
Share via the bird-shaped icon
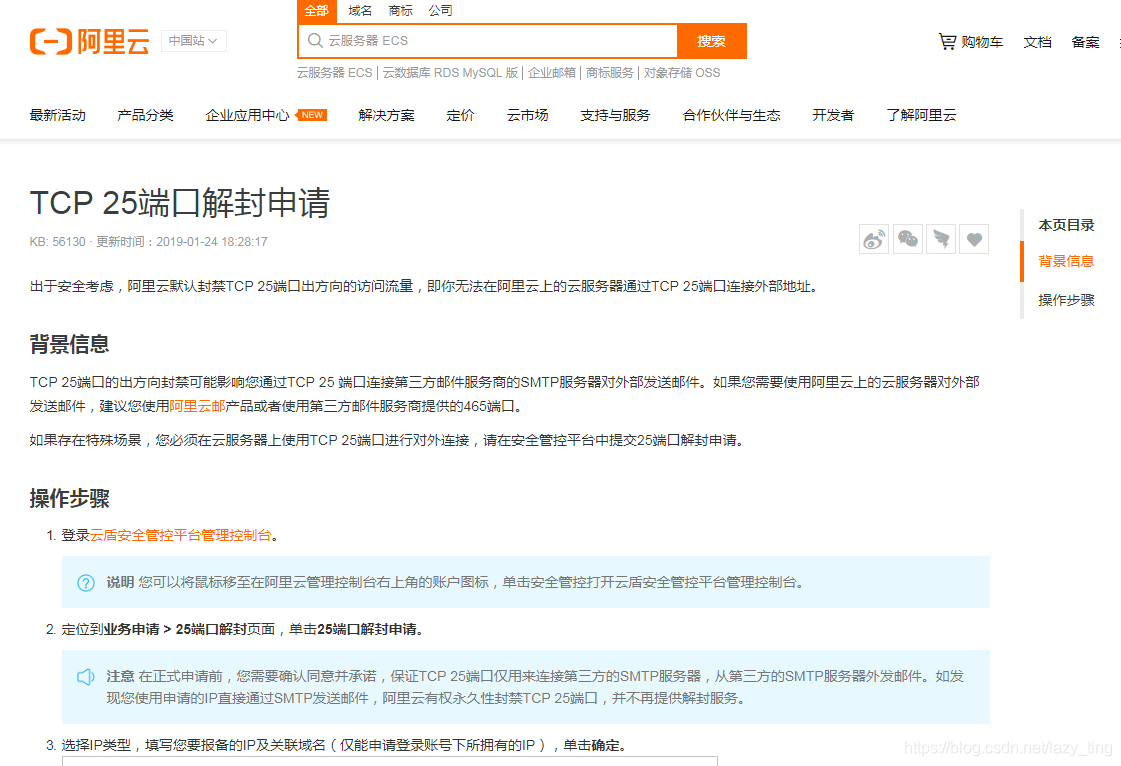[941, 239]
